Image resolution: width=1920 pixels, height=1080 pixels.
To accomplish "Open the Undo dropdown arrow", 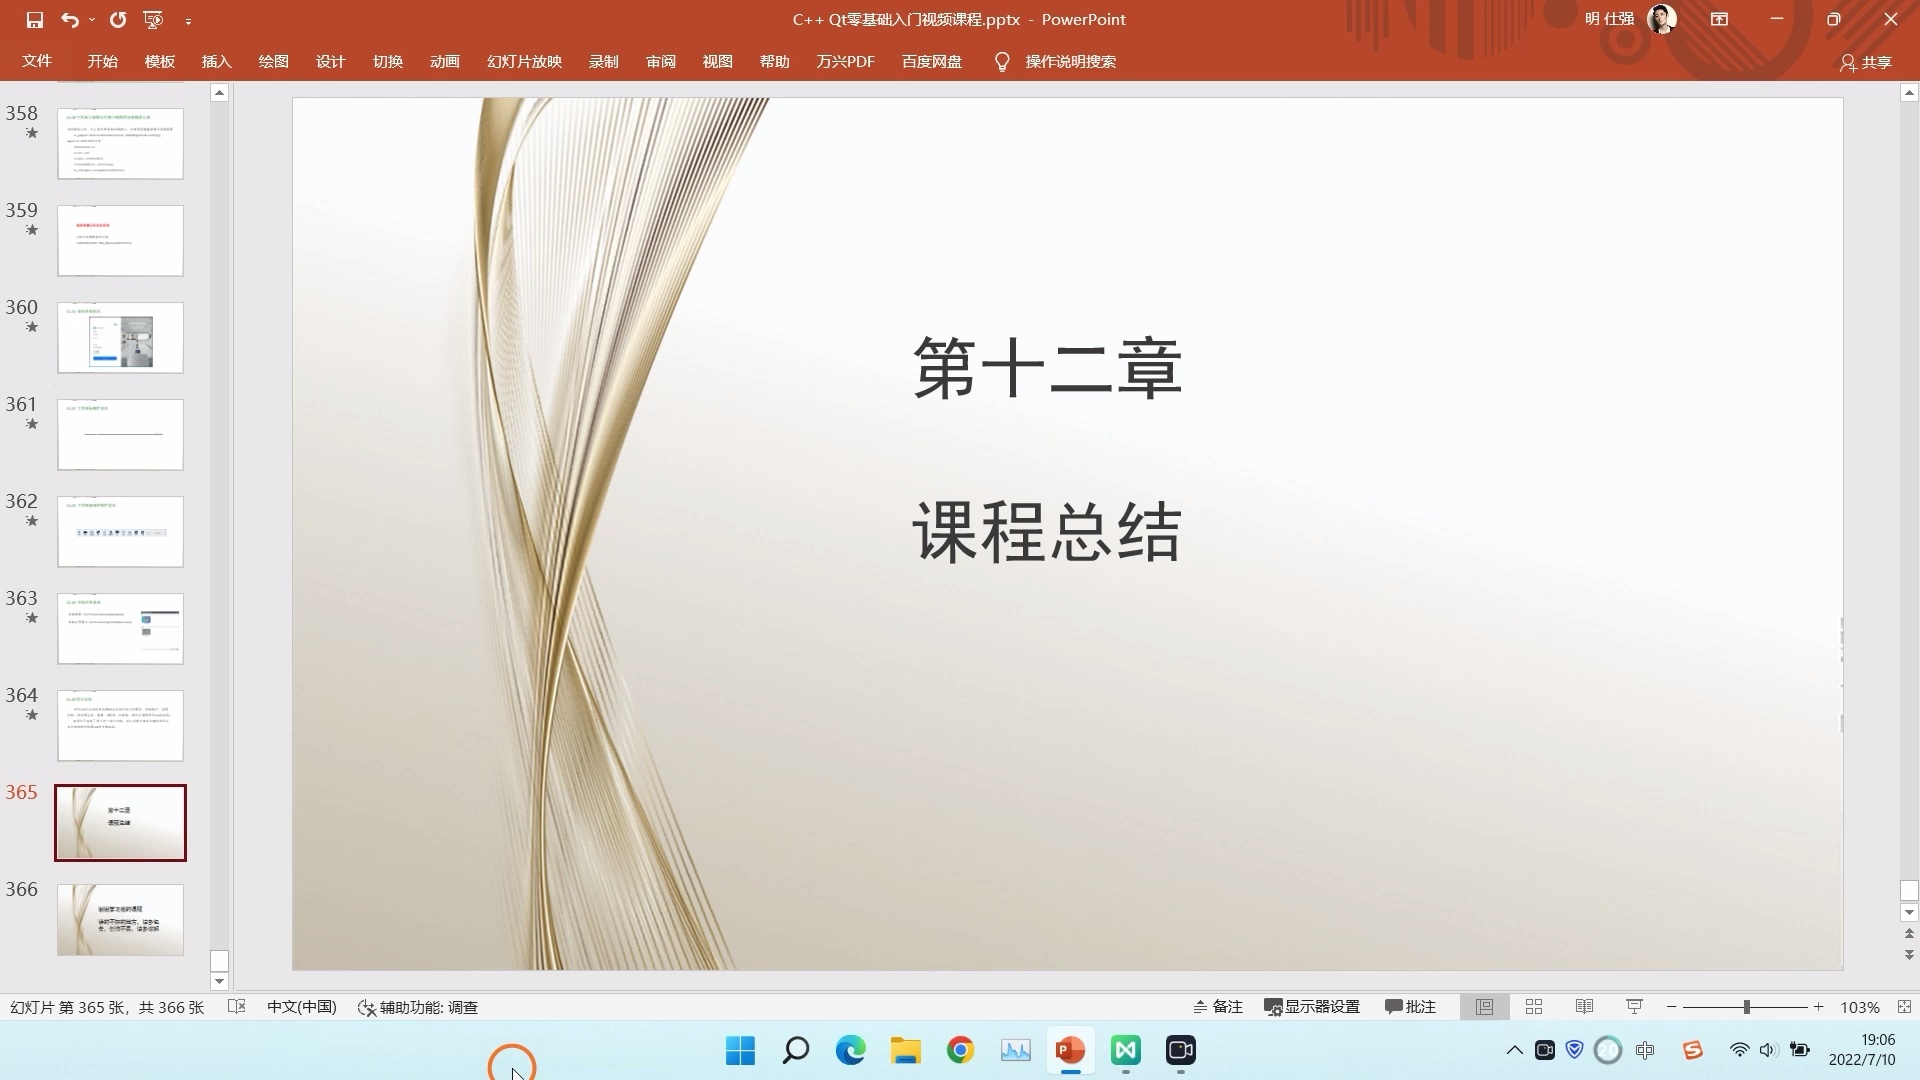I will (92, 19).
